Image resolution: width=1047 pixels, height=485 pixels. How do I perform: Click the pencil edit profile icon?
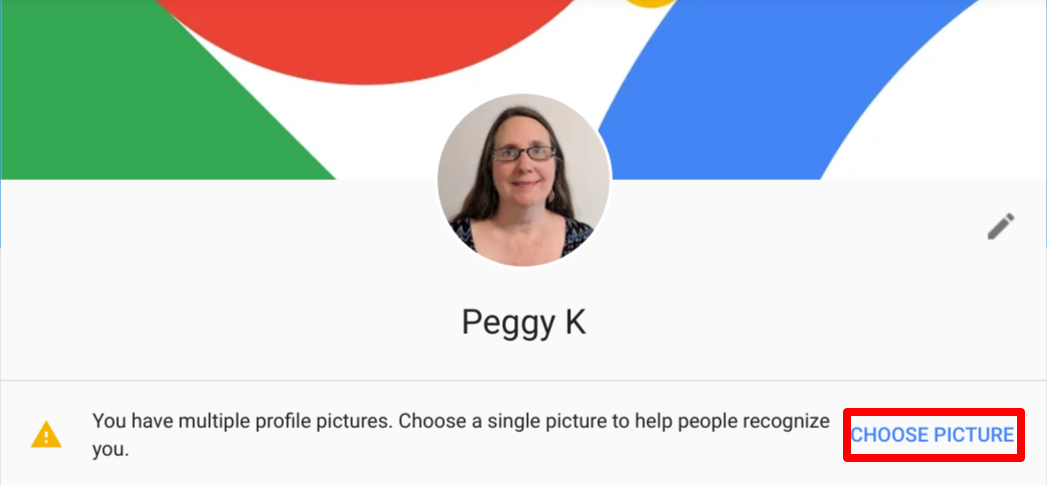pos(1001,226)
